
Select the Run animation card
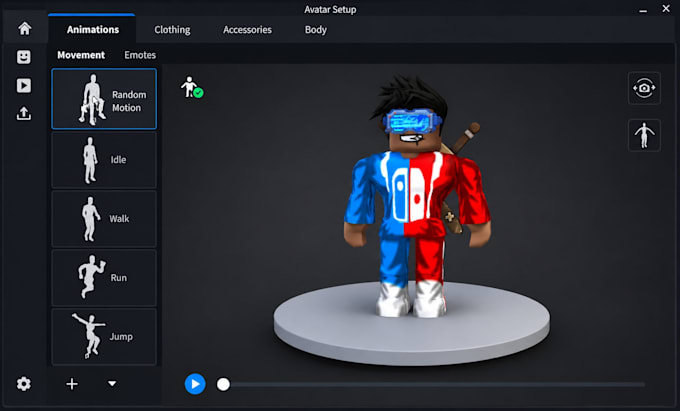(104, 278)
